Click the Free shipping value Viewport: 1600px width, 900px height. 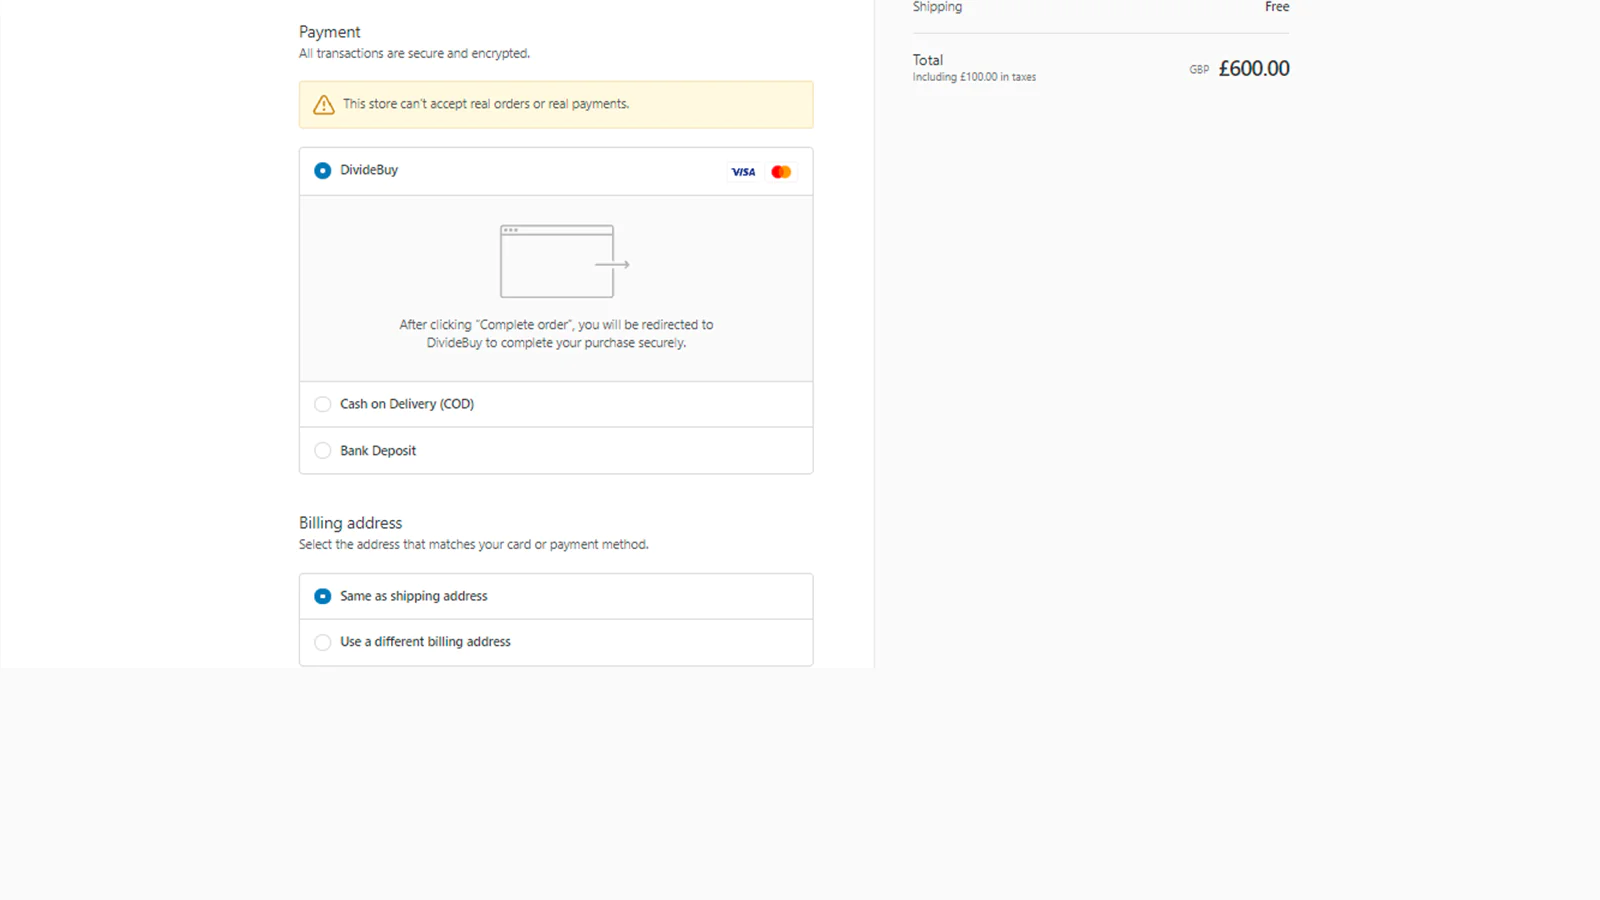click(x=1277, y=7)
